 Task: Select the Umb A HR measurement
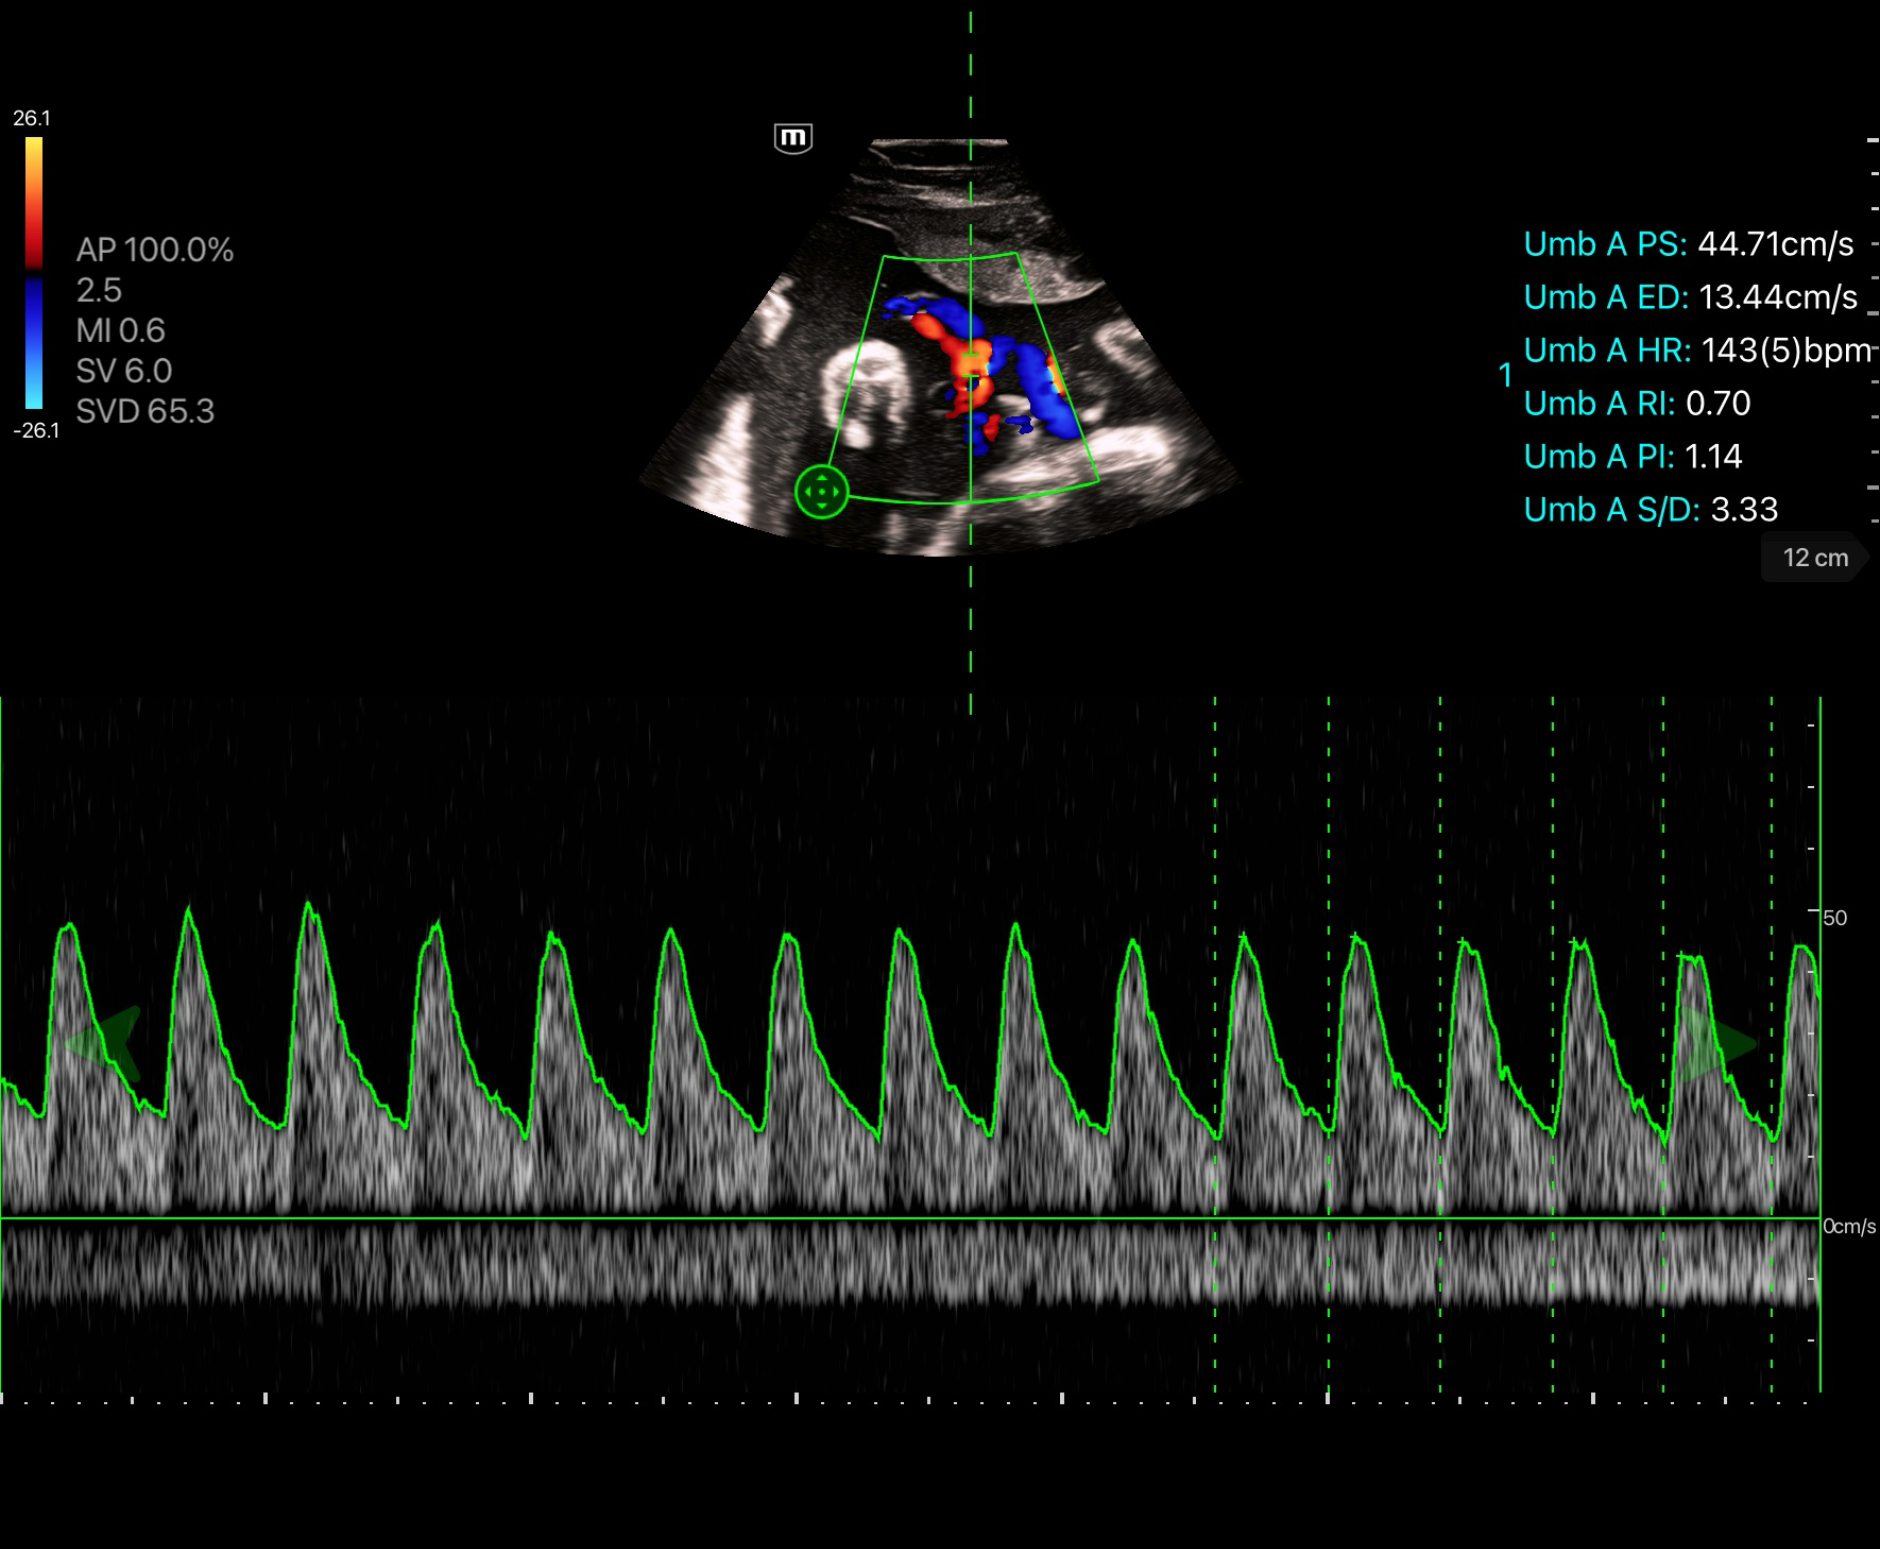(1696, 350)
